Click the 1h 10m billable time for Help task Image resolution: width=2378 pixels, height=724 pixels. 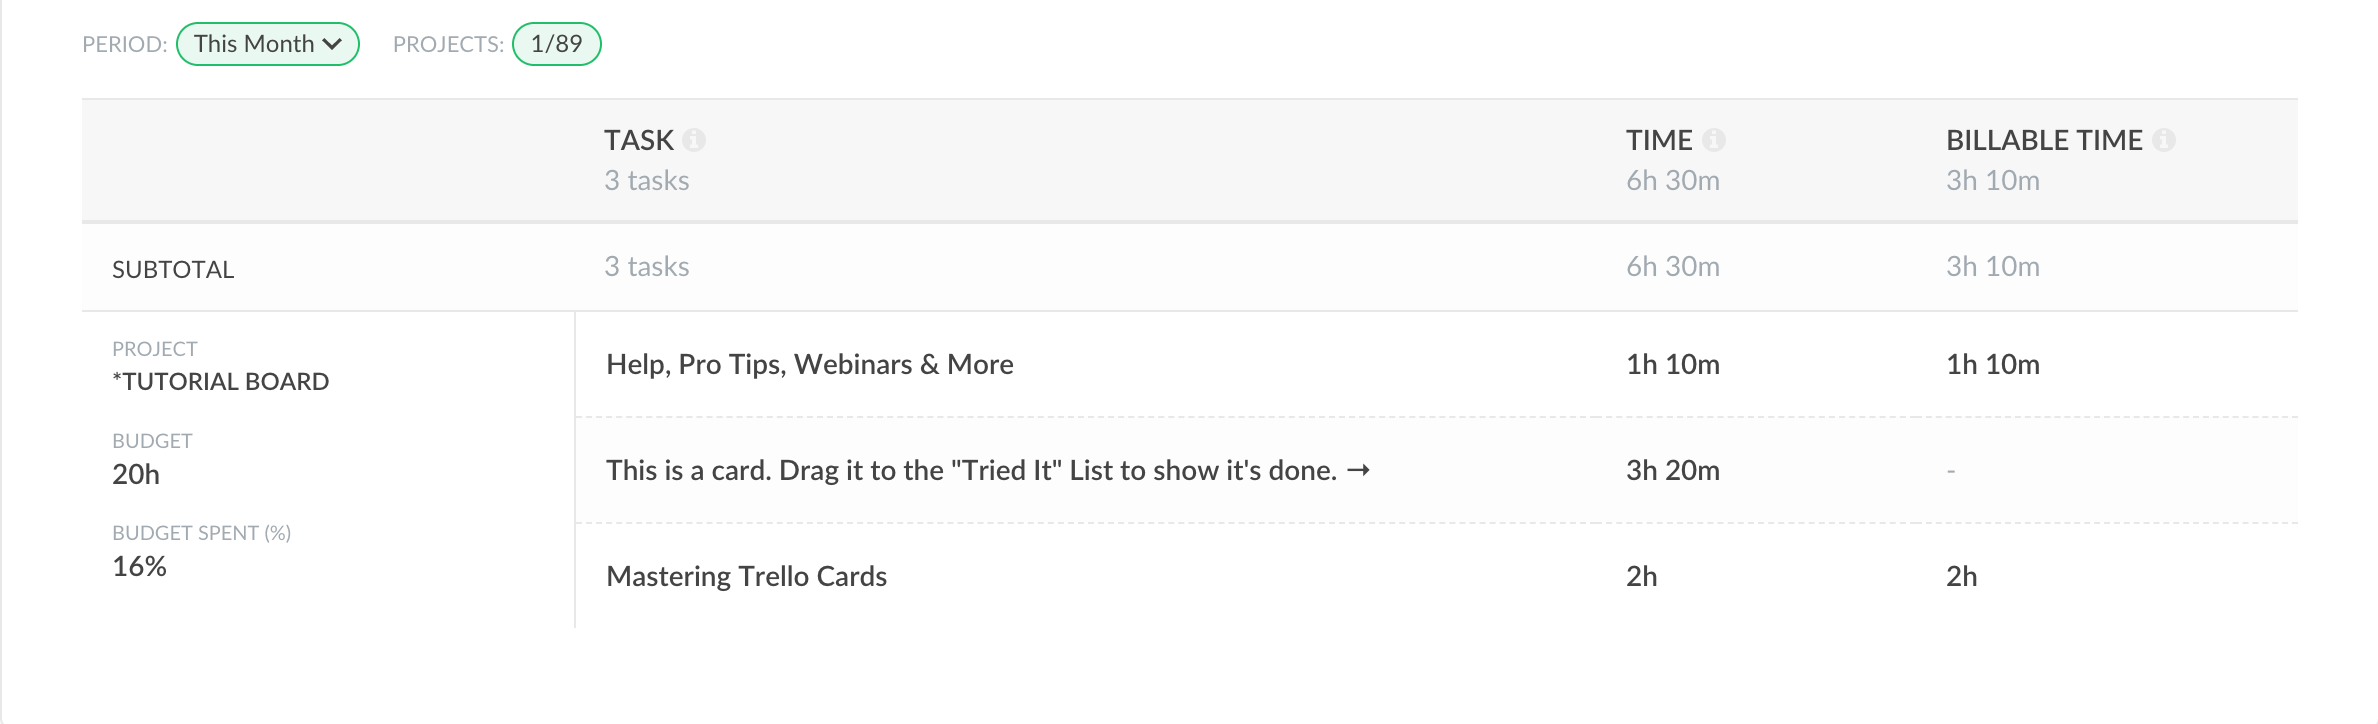coord(1992,364)
